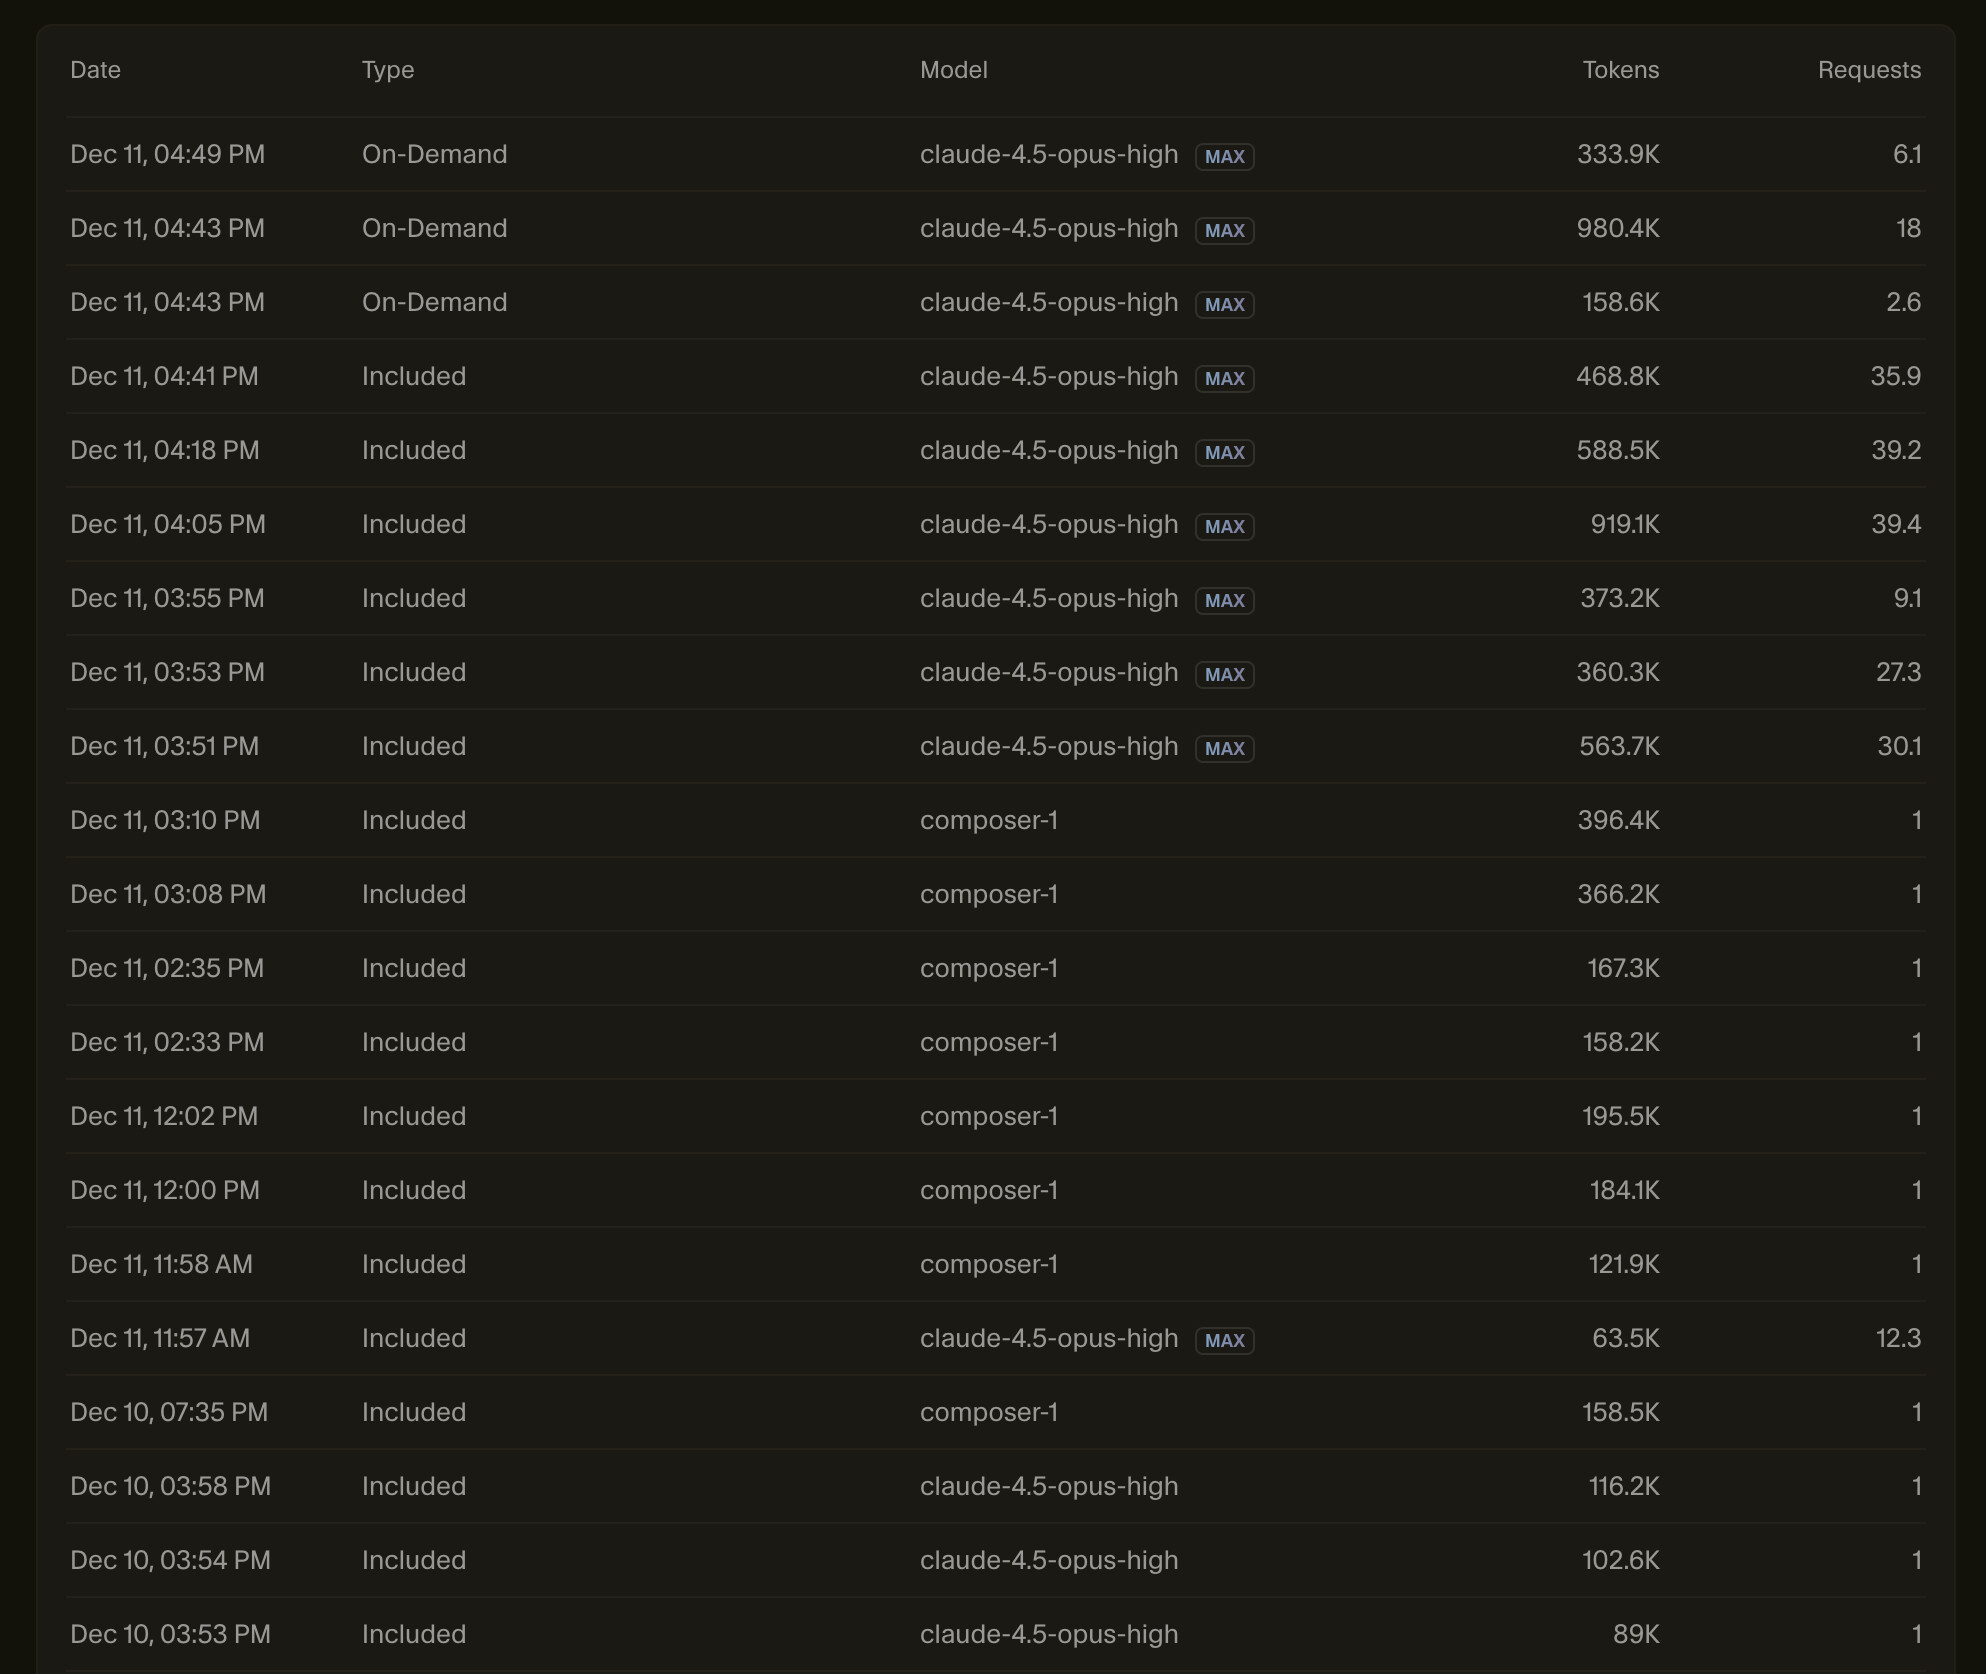
Task: Click On-Demand type in 158.6K row
Action: point(434,302)
